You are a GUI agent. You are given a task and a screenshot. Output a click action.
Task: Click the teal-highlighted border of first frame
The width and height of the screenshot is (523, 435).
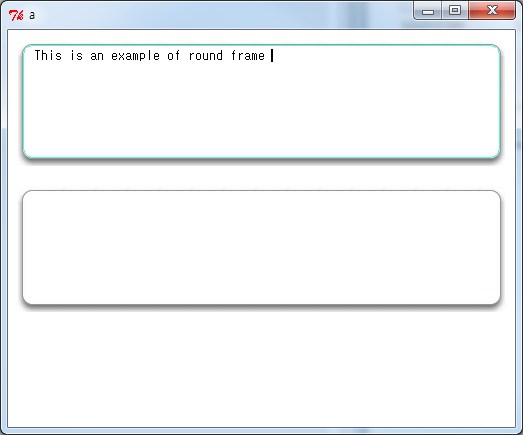pyautogui.click(x=262, y=45)
